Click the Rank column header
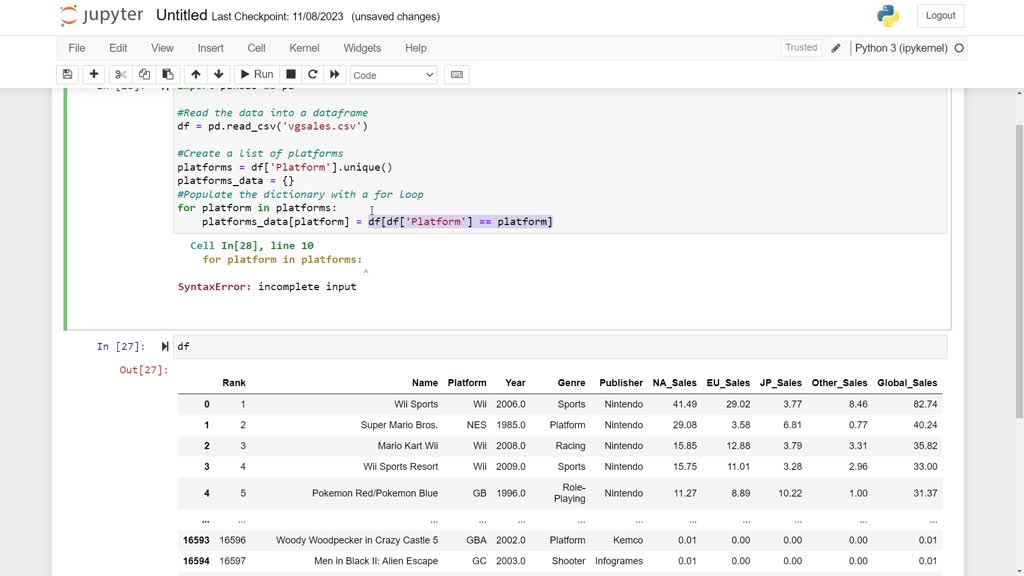This screenshot has height=576, width=1024. point(233,383)
